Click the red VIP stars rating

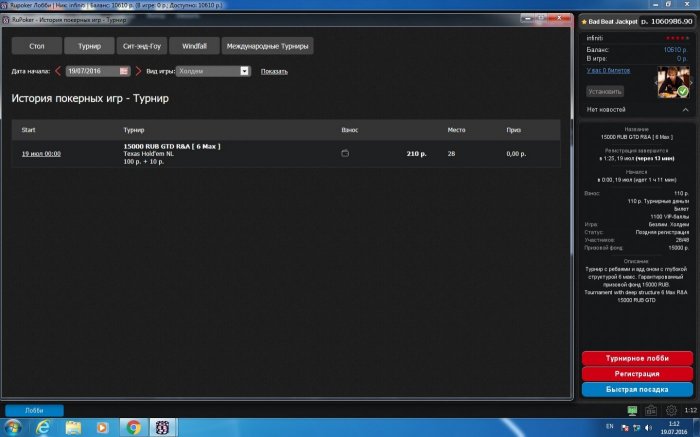click(x=677, y=38)
